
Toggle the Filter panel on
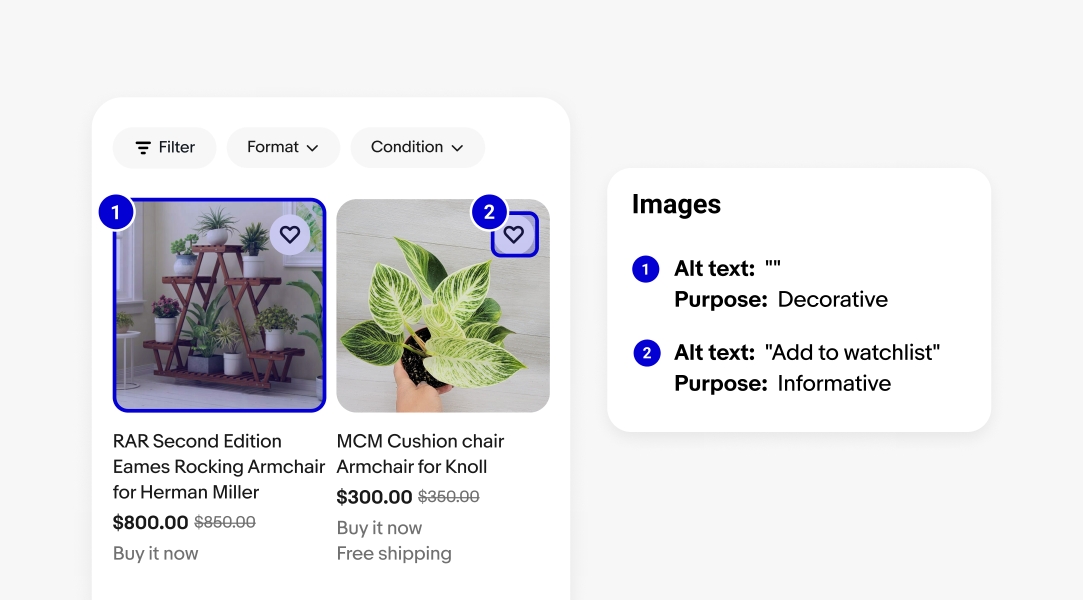(164, 147)
